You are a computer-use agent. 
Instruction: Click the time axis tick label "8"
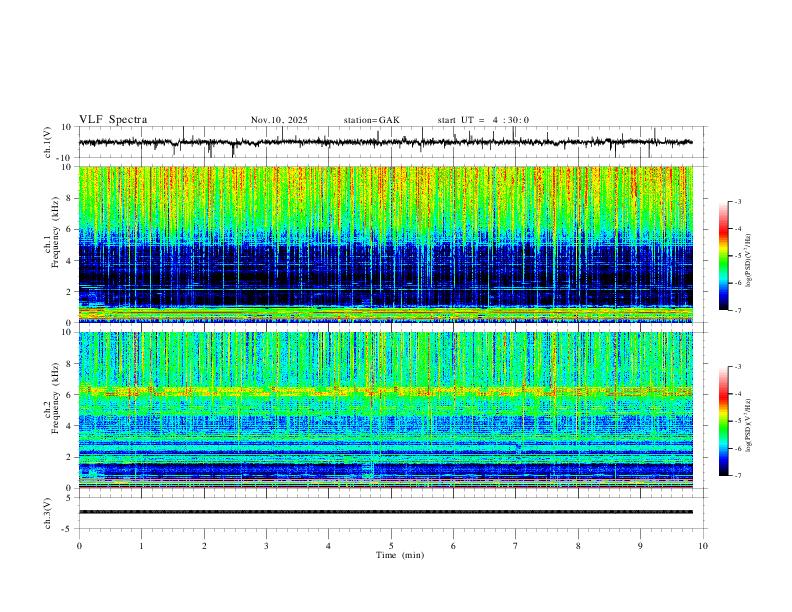[578, 546]
